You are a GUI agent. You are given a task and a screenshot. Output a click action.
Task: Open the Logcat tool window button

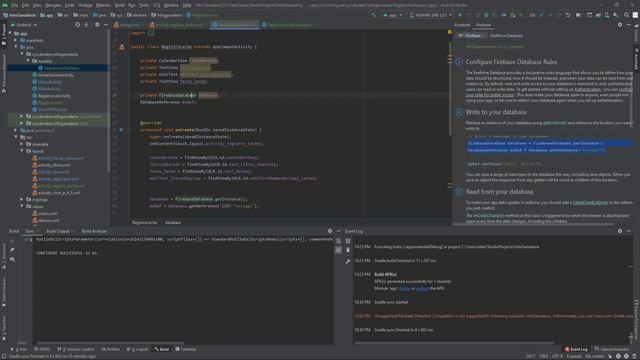[138, 349]
